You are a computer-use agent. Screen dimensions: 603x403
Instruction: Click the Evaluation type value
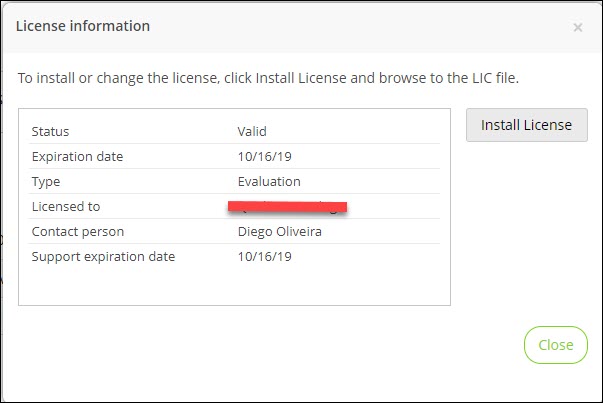(x=269, y=181)
